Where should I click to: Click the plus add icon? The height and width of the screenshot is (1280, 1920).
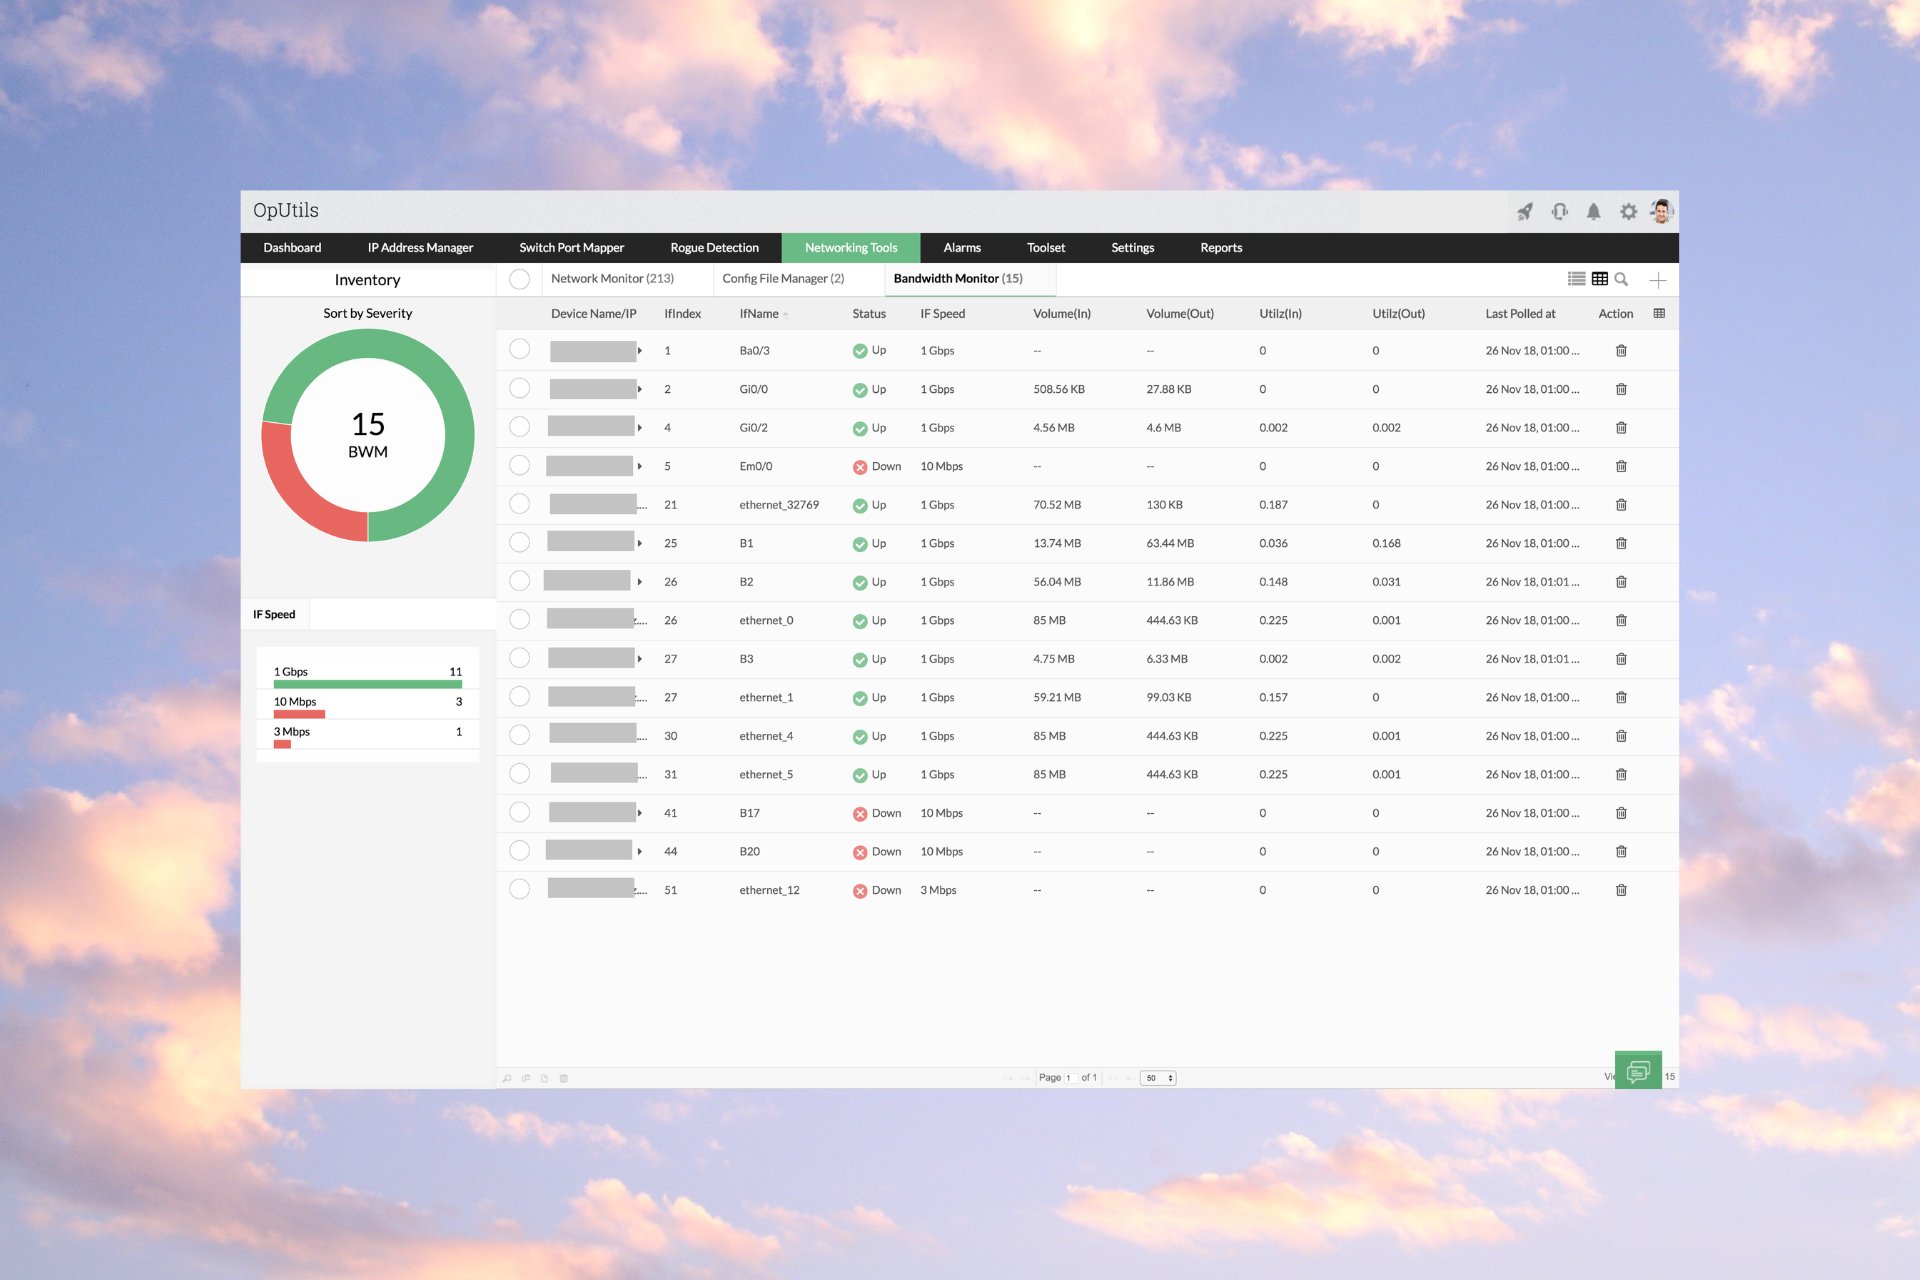tap(1657, 280)
